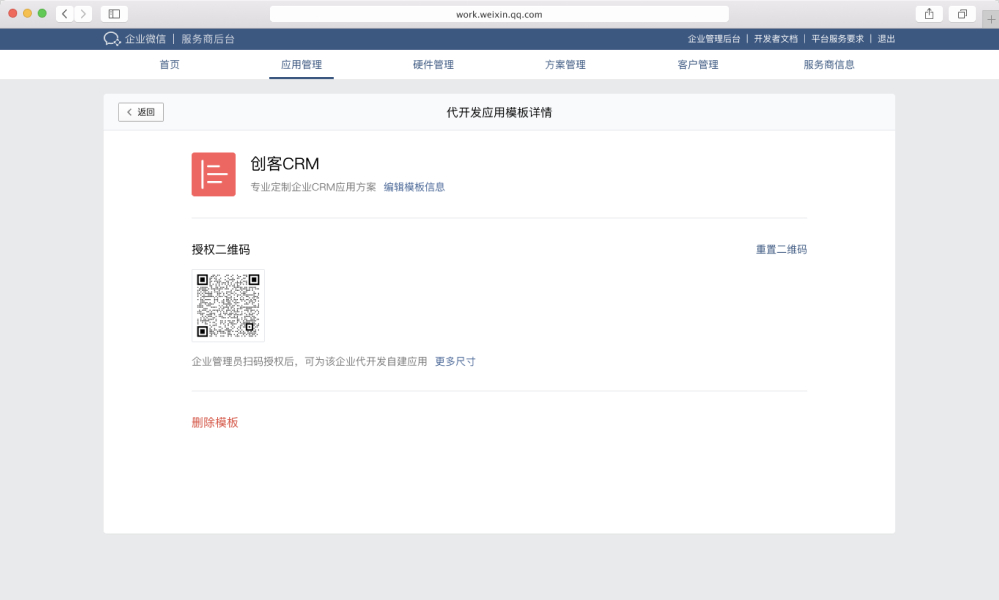This screenshot has height=600, width=999.
Task: Click the red 创客CRM app icon
Action: 213,174
